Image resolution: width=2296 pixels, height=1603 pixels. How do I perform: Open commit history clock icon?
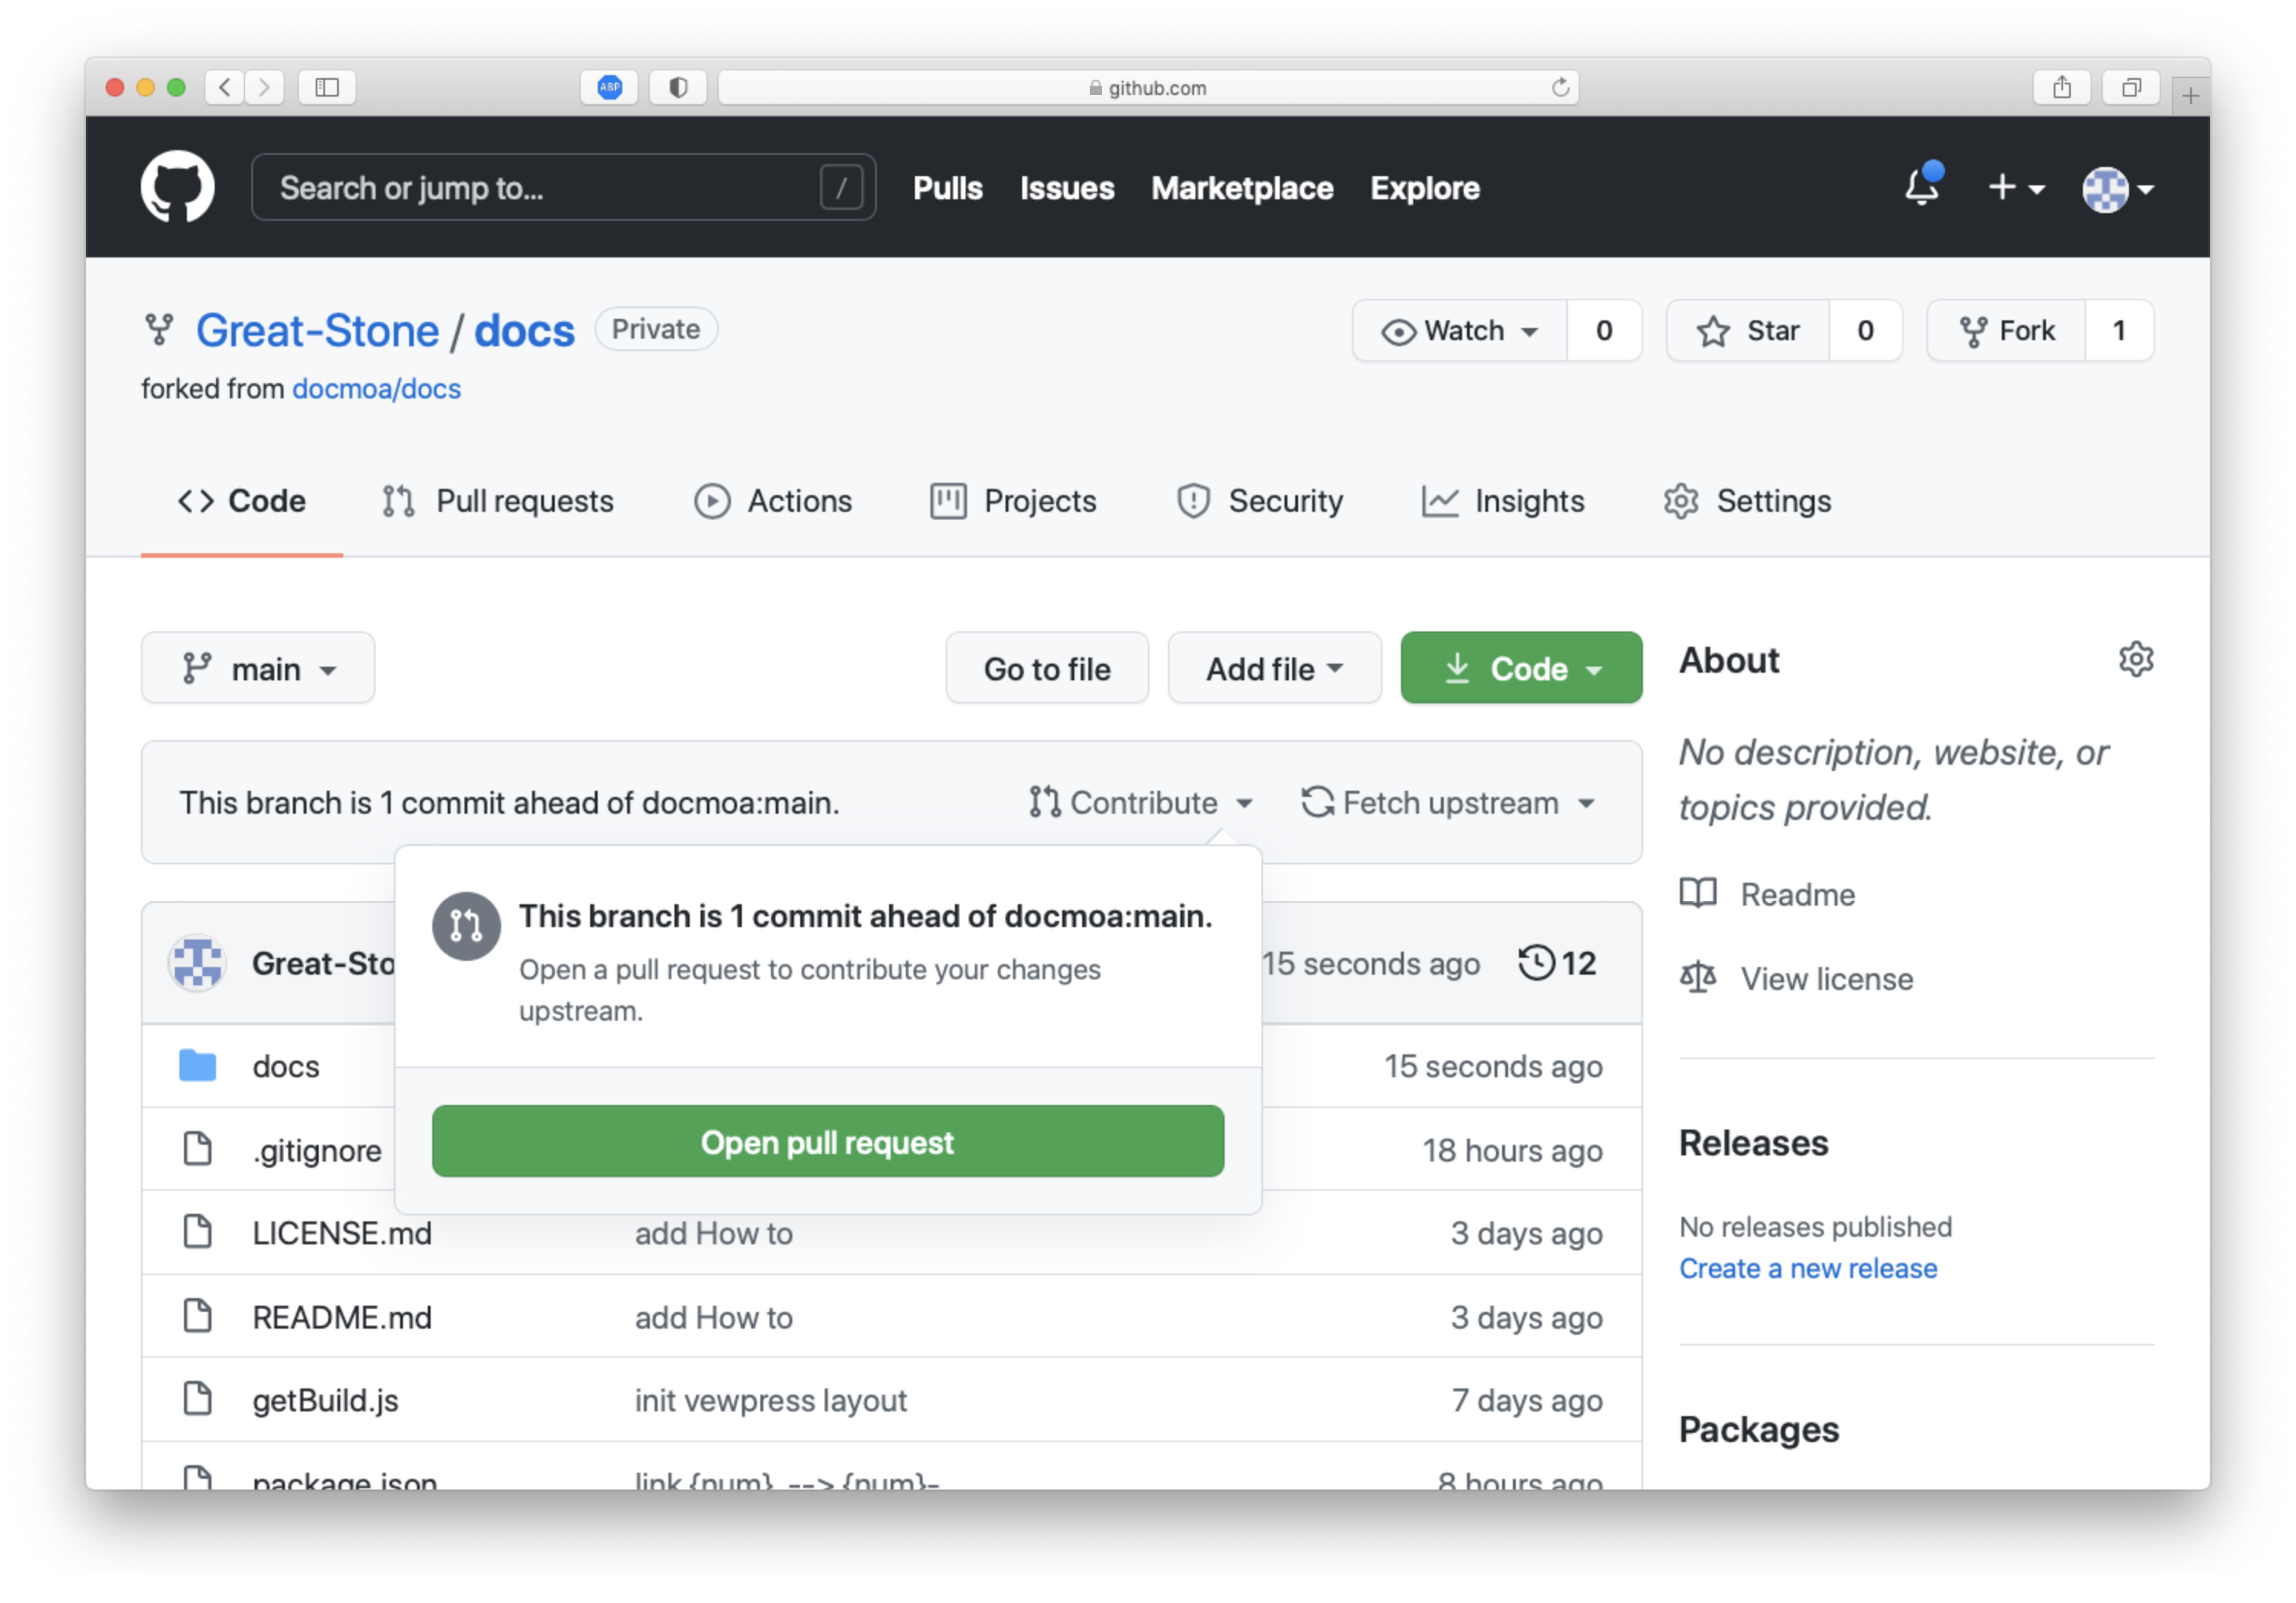point(1537,963)
